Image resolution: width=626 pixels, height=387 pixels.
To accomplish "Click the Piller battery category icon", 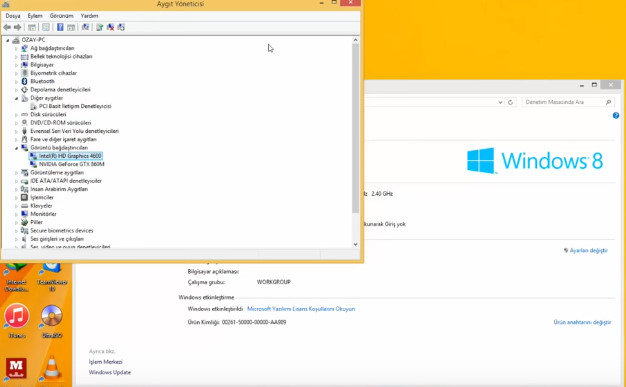I will (x=24, y=222).
